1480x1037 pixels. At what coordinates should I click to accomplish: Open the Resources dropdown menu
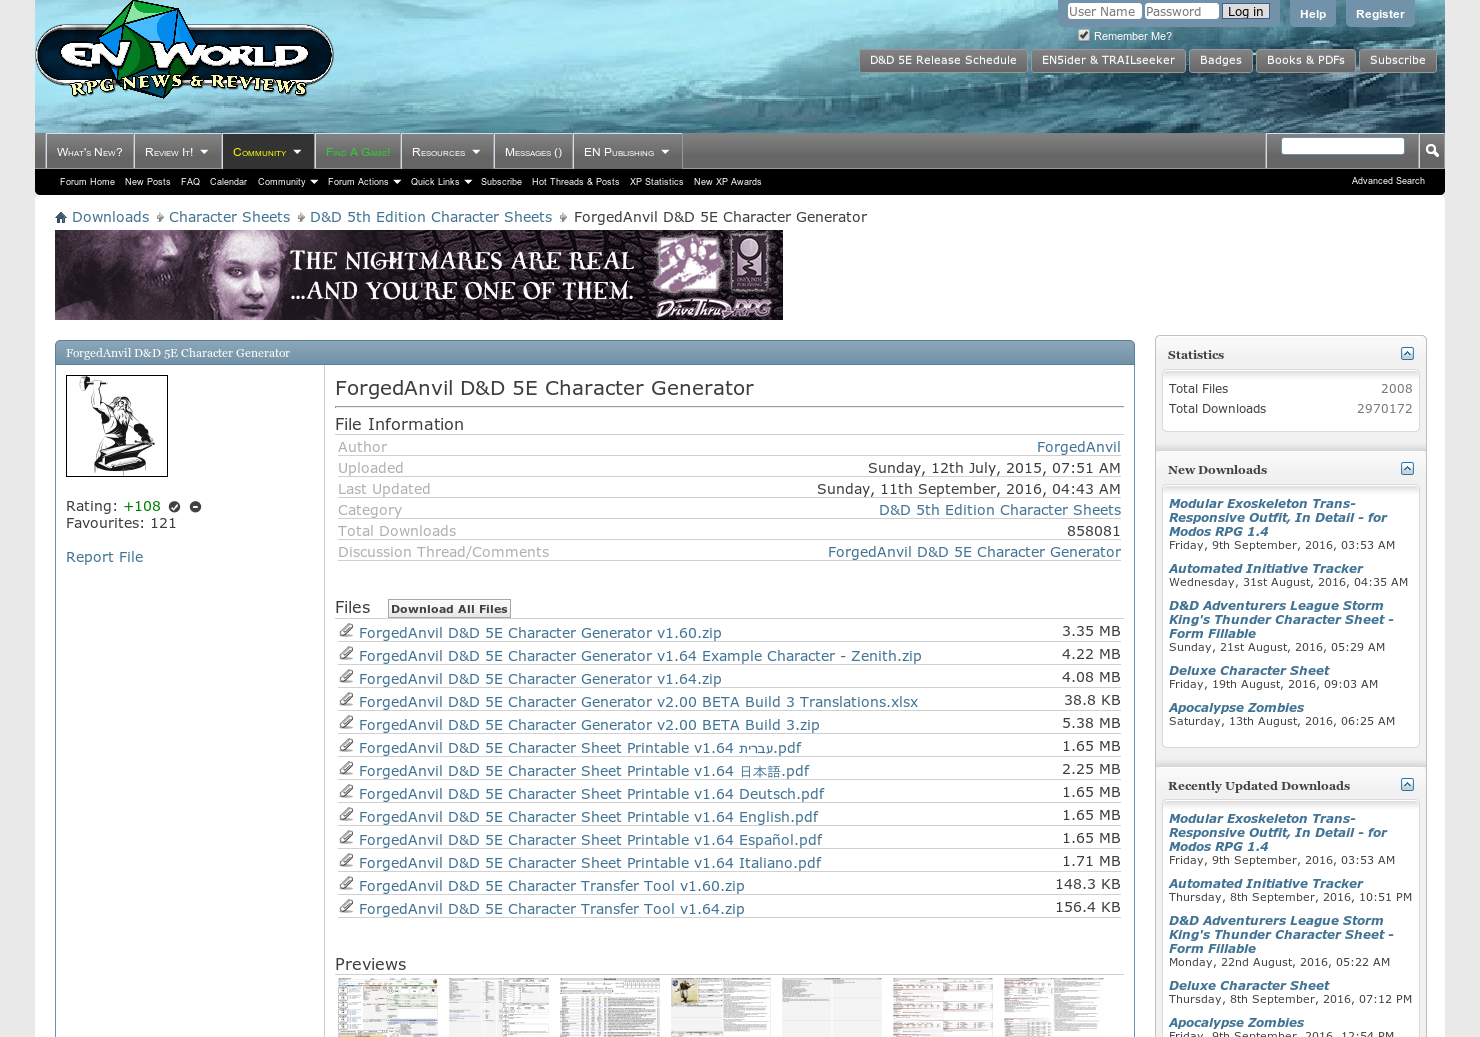point(446,152)
